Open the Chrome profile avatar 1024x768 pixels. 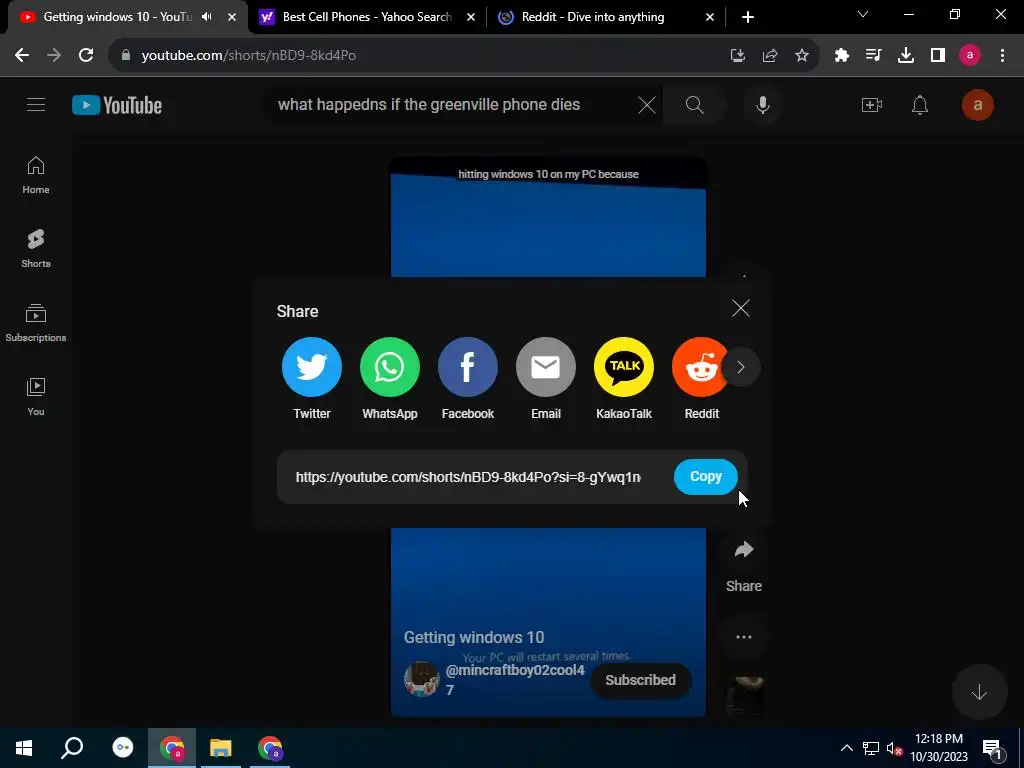point(970,56)
